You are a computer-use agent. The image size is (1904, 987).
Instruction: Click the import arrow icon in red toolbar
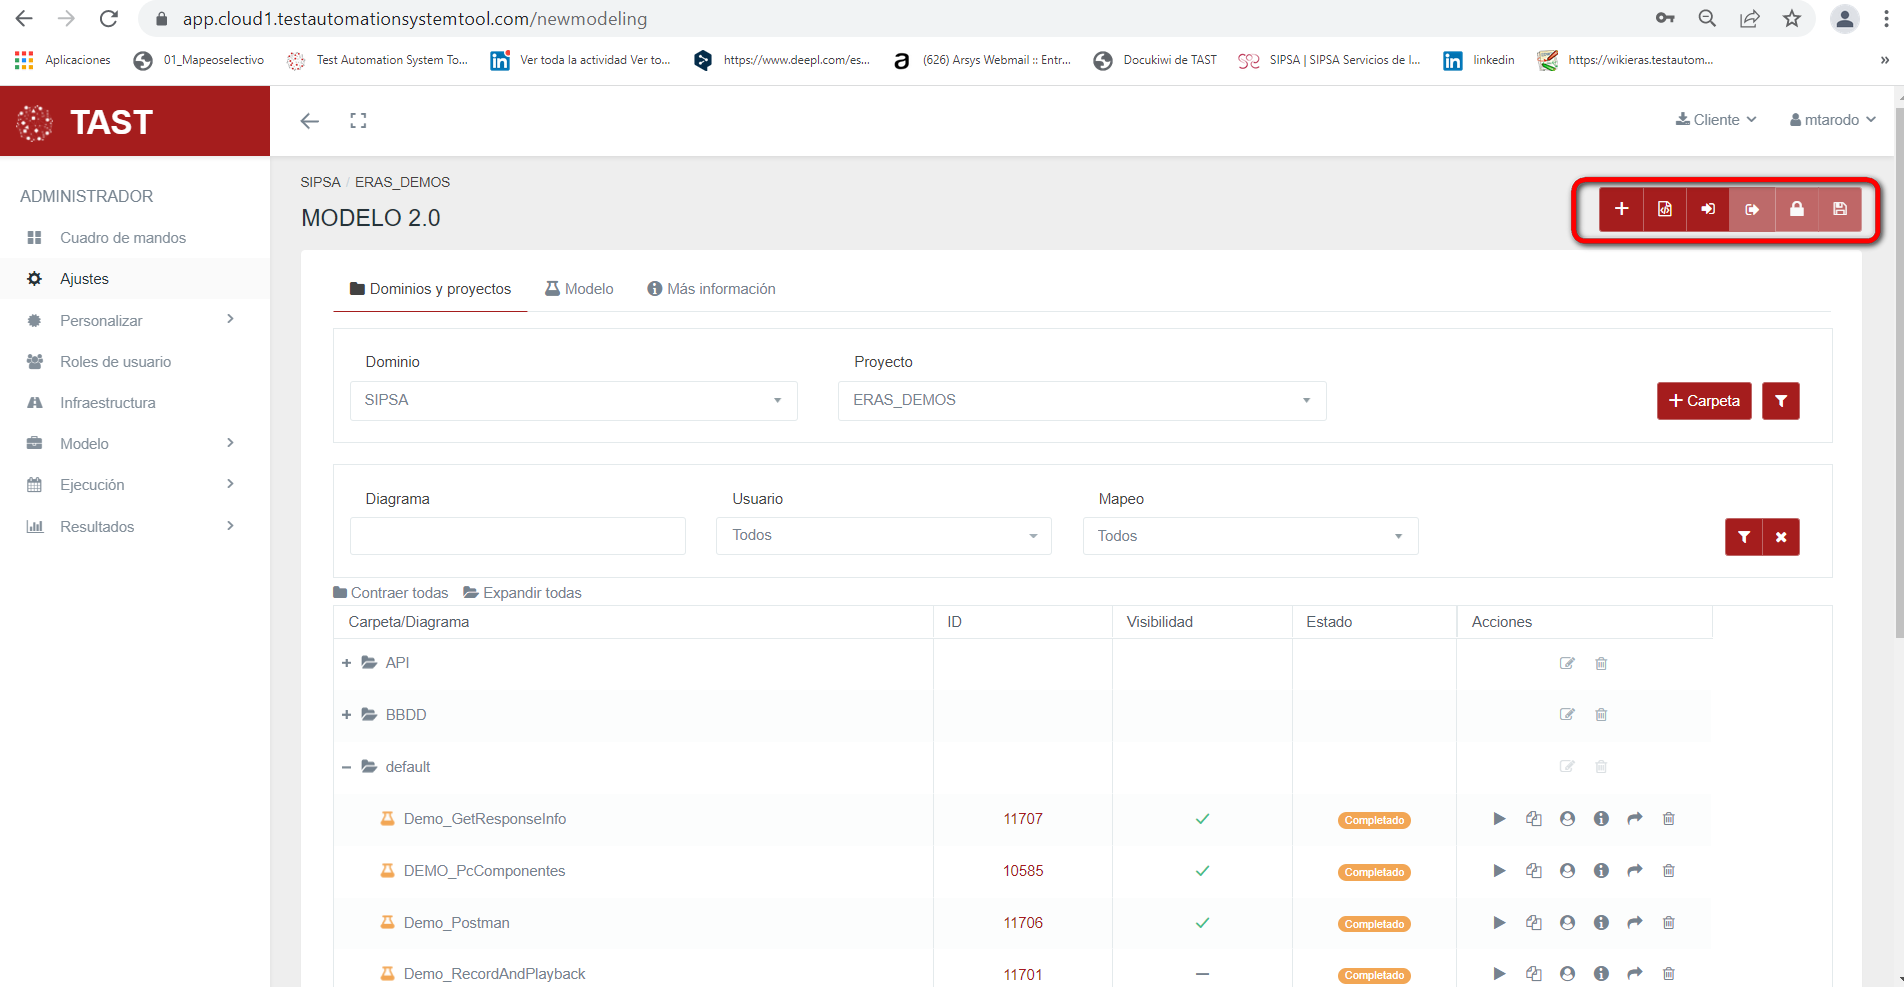1708,209
